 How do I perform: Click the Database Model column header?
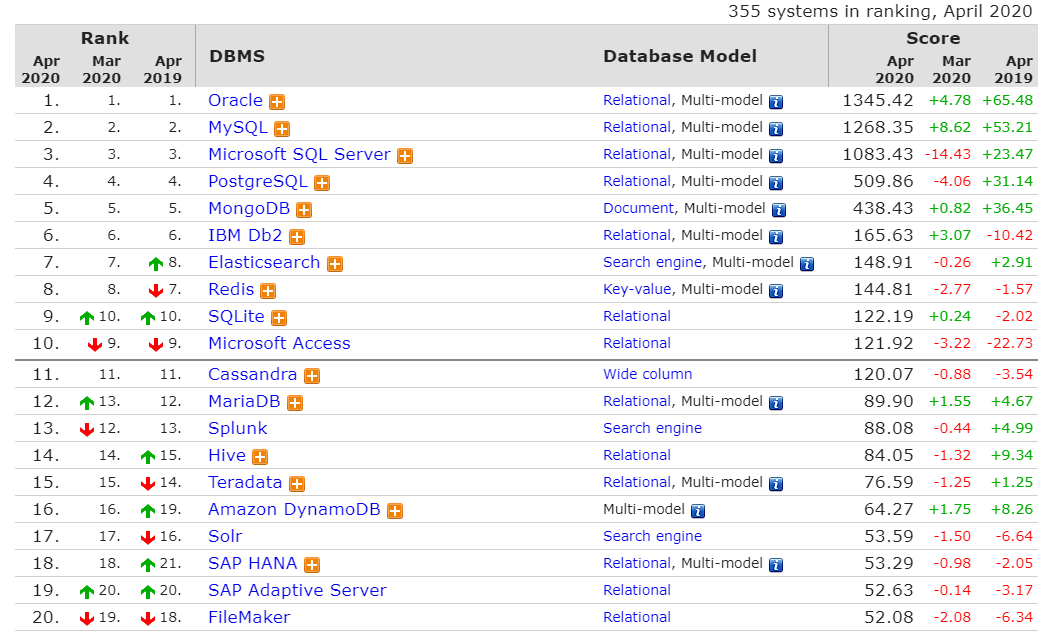click(x=680, y=56)
